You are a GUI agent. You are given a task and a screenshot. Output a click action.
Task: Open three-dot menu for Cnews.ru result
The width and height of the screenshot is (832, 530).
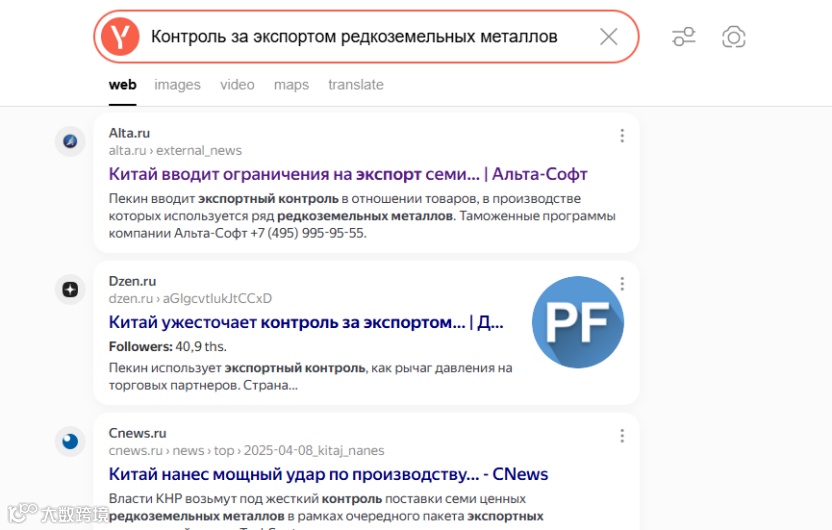pos(622,436)
